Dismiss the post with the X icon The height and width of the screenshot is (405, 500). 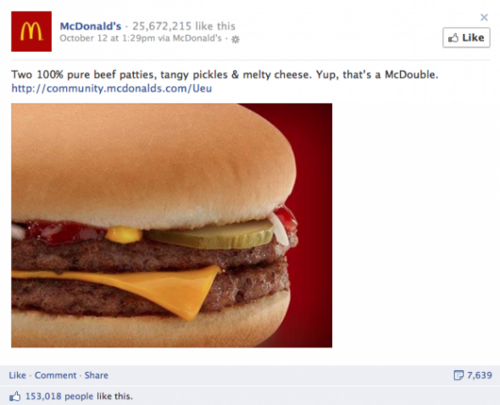pyautogui.click(x=484, y=17)
